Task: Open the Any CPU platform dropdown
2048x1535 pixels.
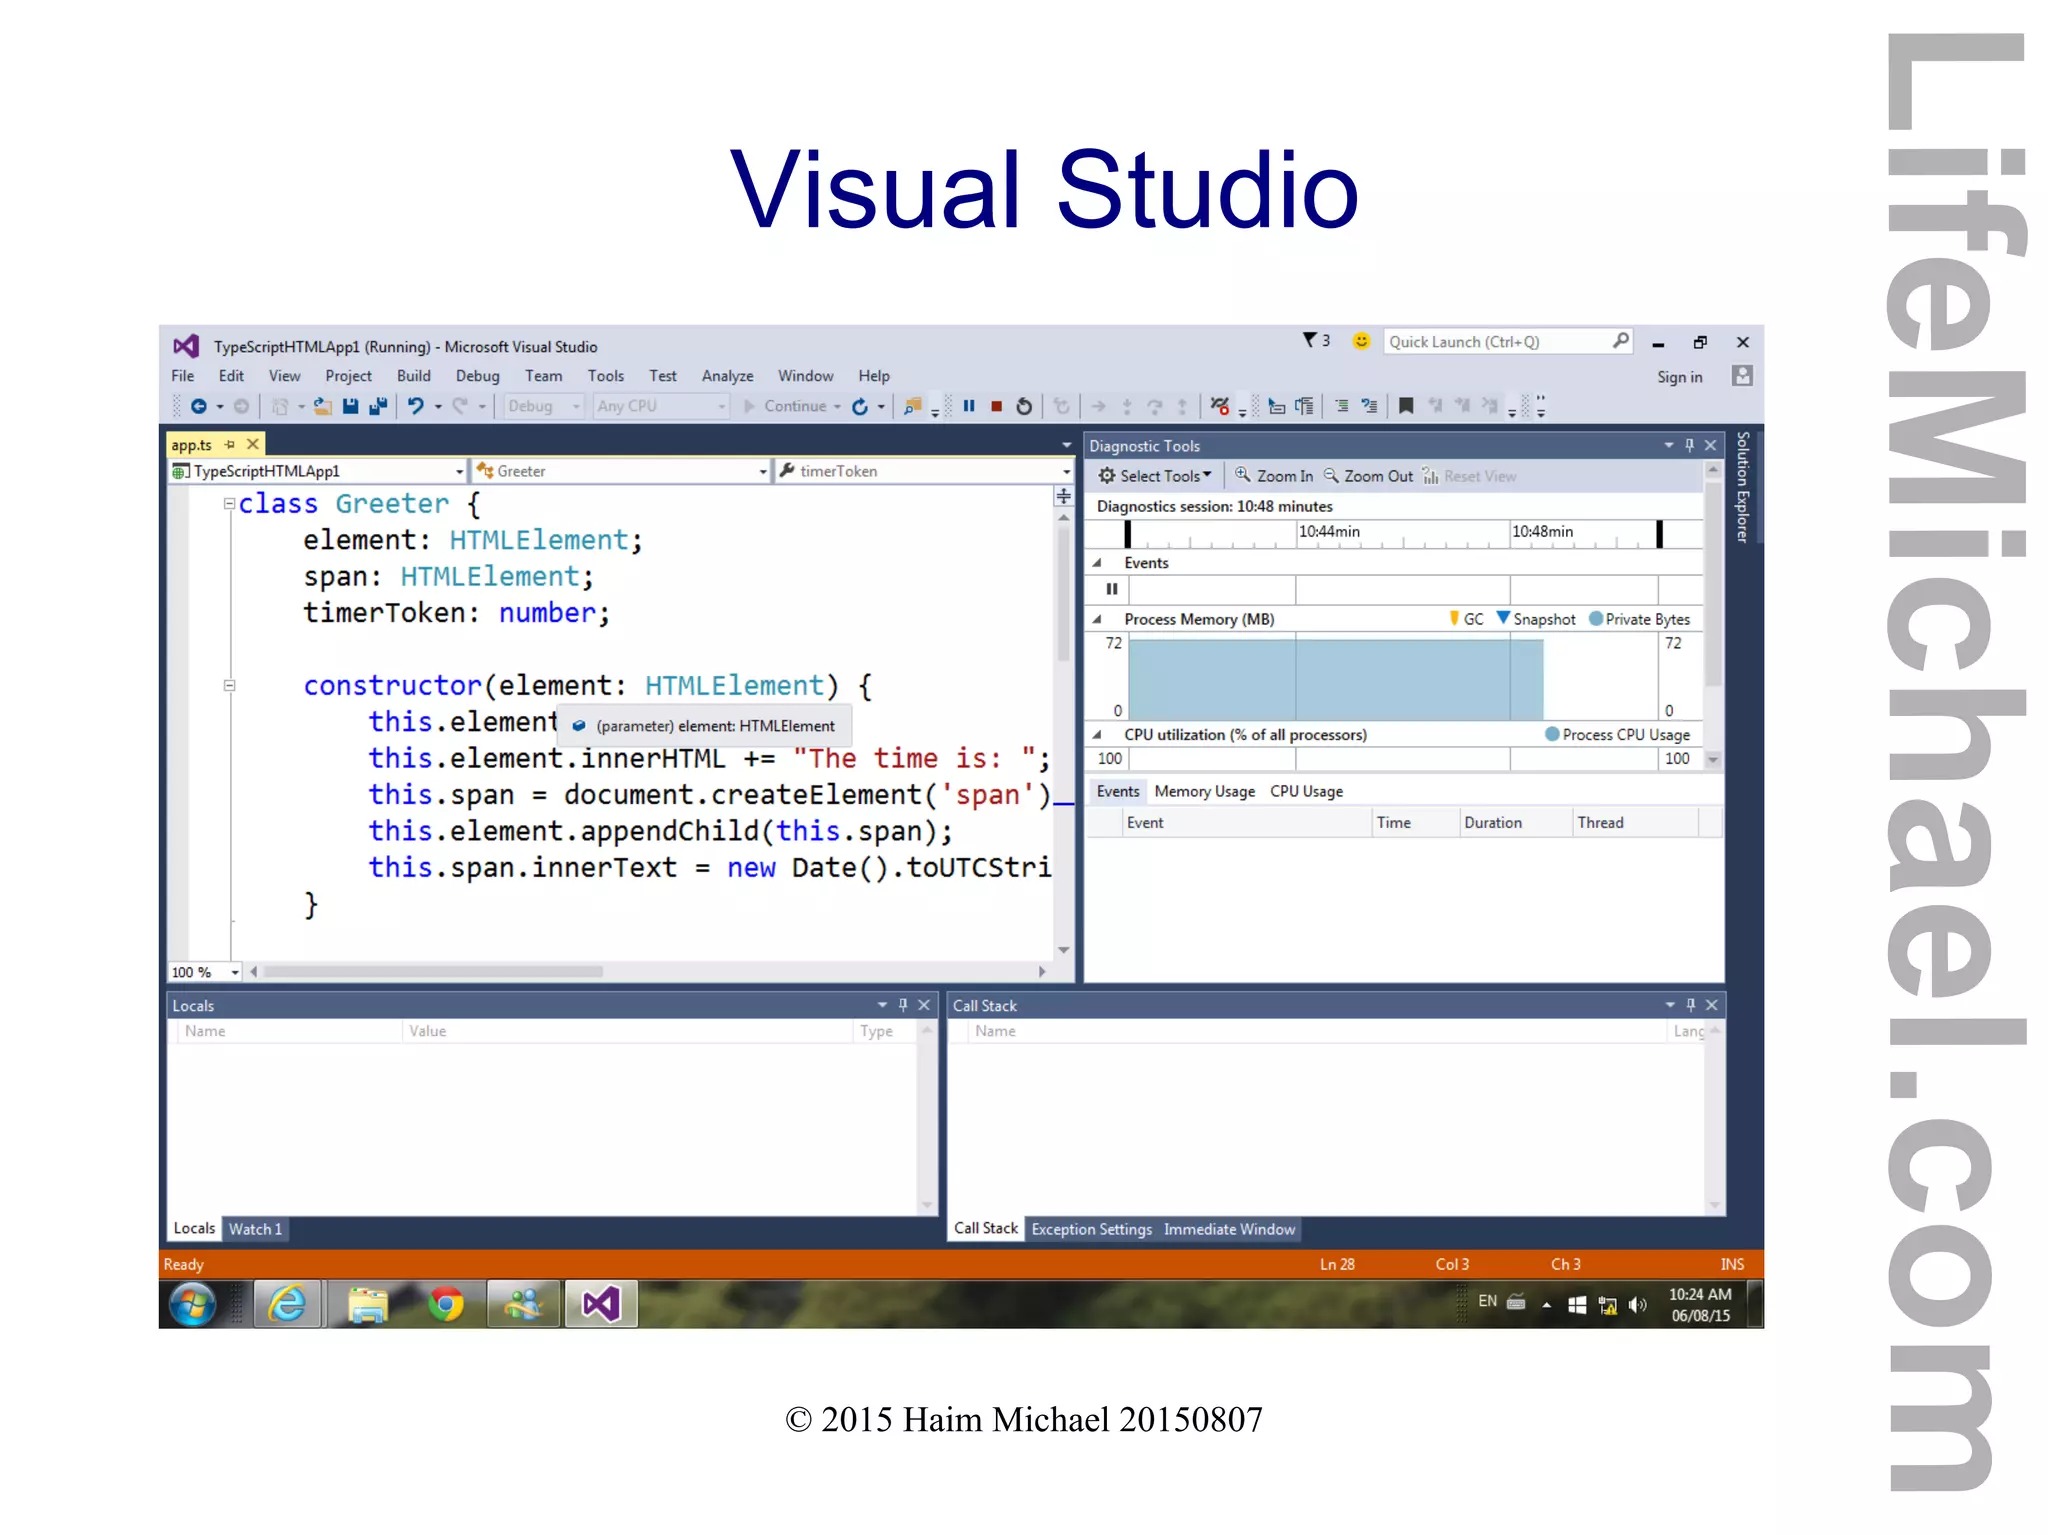Action: pyautogui.click(x=660, y=406)
